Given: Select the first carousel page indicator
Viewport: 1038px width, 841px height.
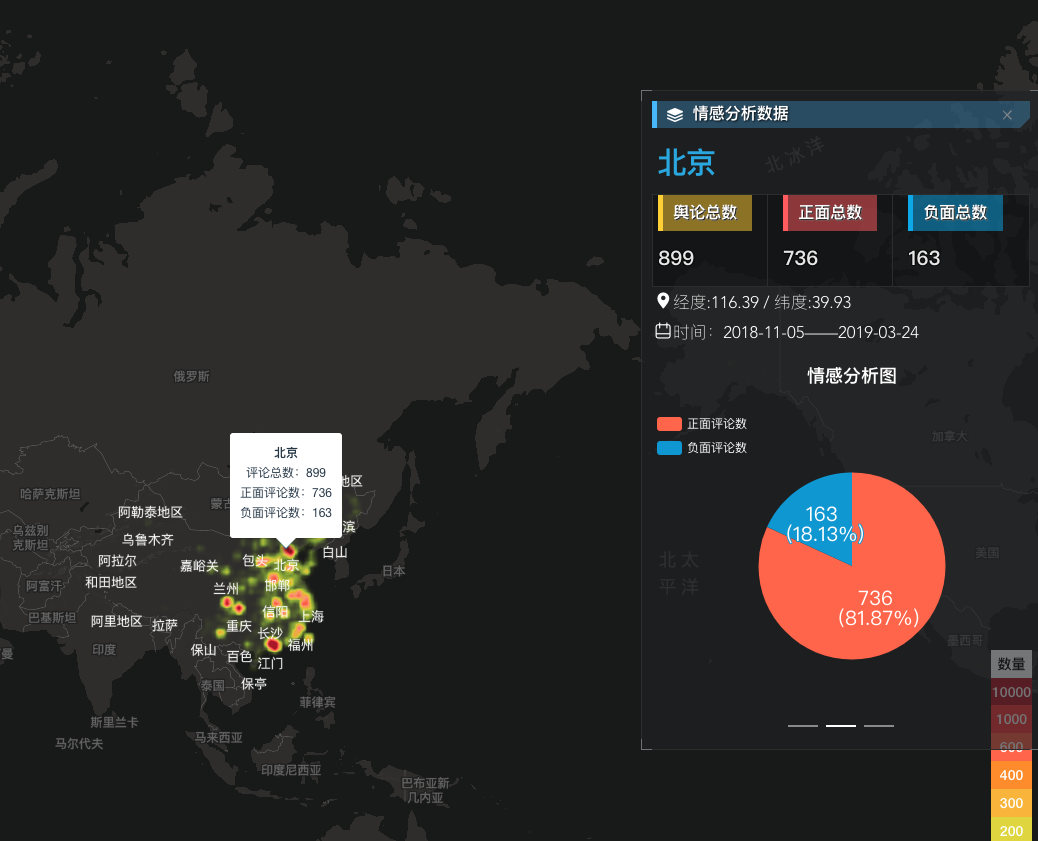Looking at the screenshot, I should coord(802,726).
